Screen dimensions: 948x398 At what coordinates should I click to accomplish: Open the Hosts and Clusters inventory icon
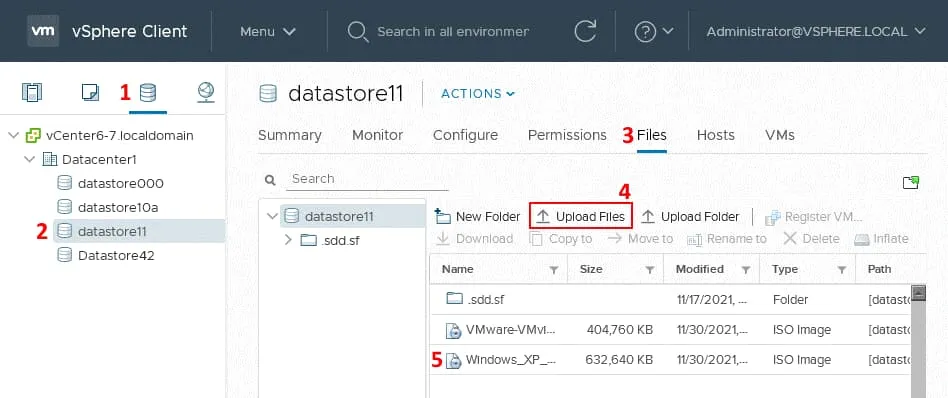[31, 93]
